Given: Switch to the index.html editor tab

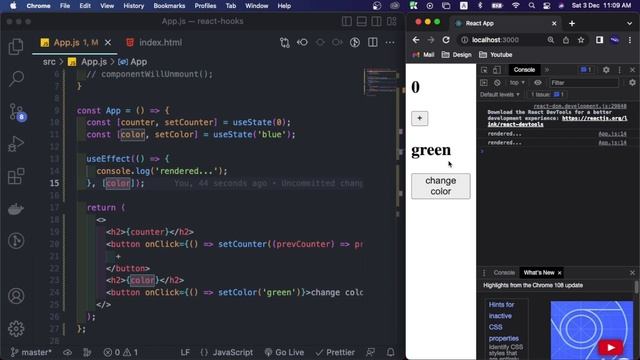Looking at the screenshot, I should 154,42.
